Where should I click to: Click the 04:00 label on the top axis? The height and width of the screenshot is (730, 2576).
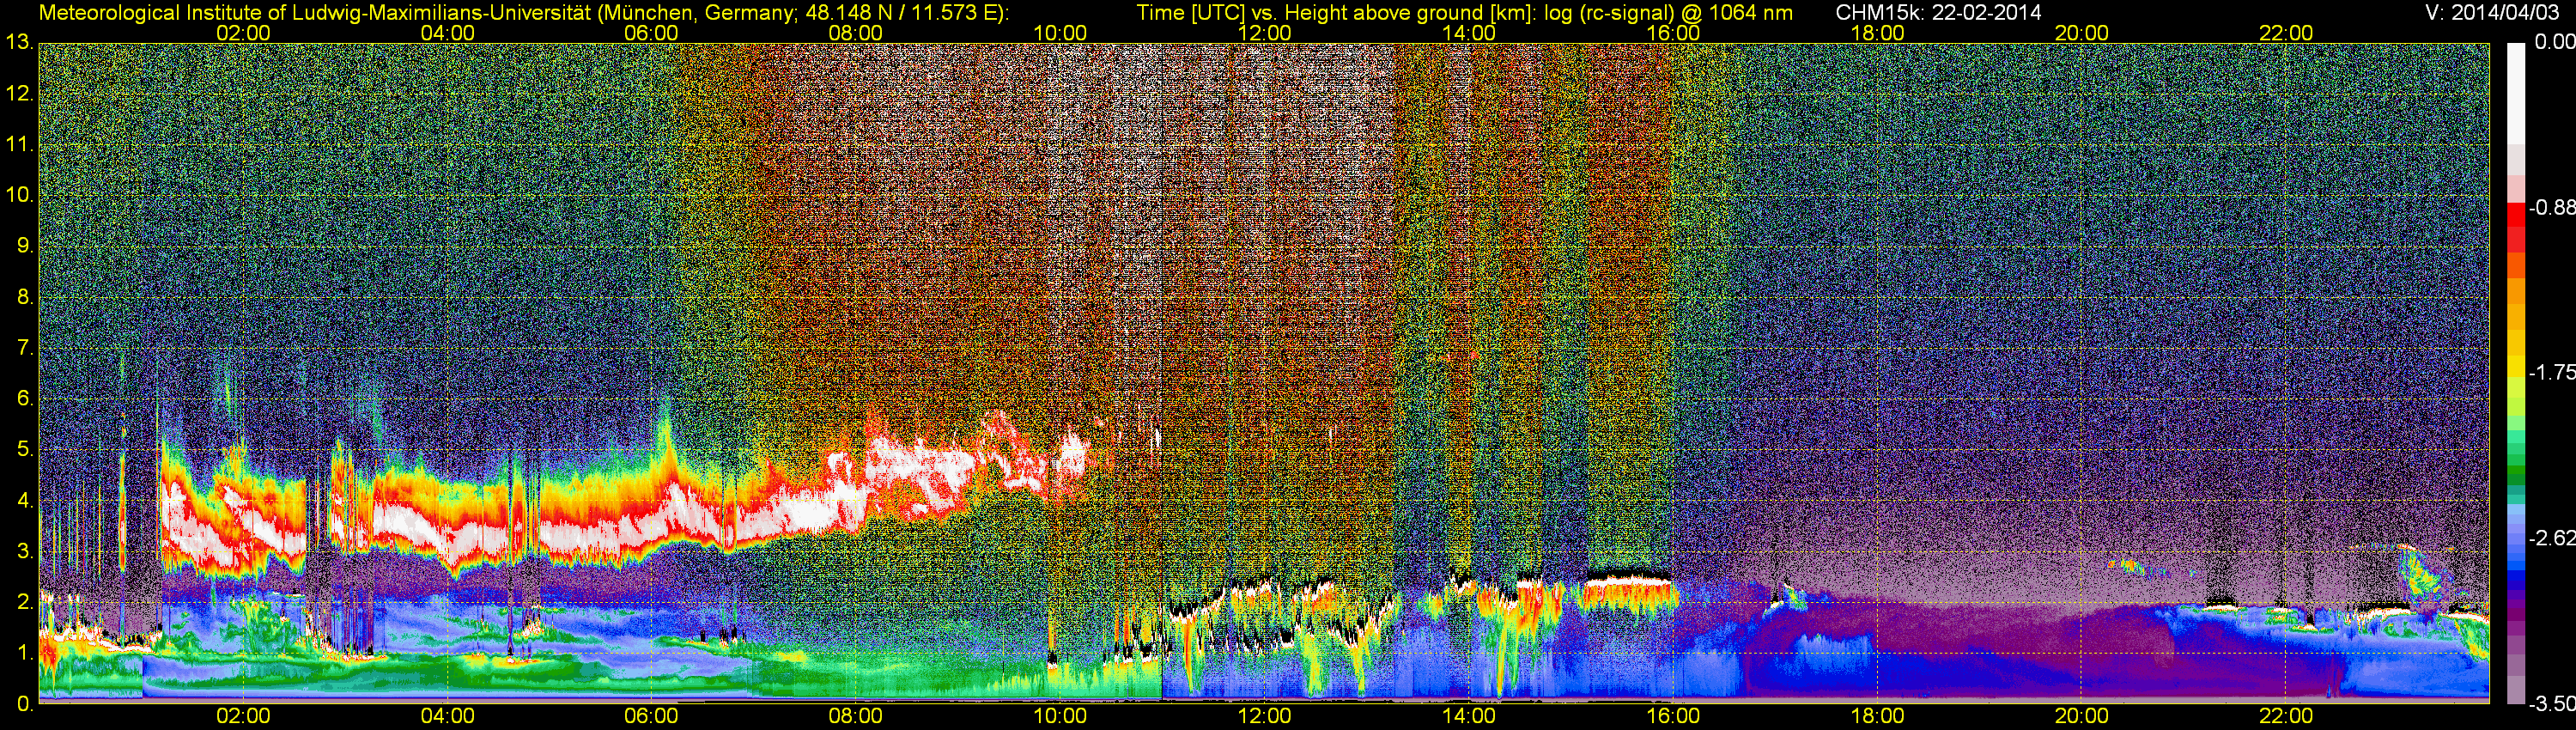coord(447,33)
